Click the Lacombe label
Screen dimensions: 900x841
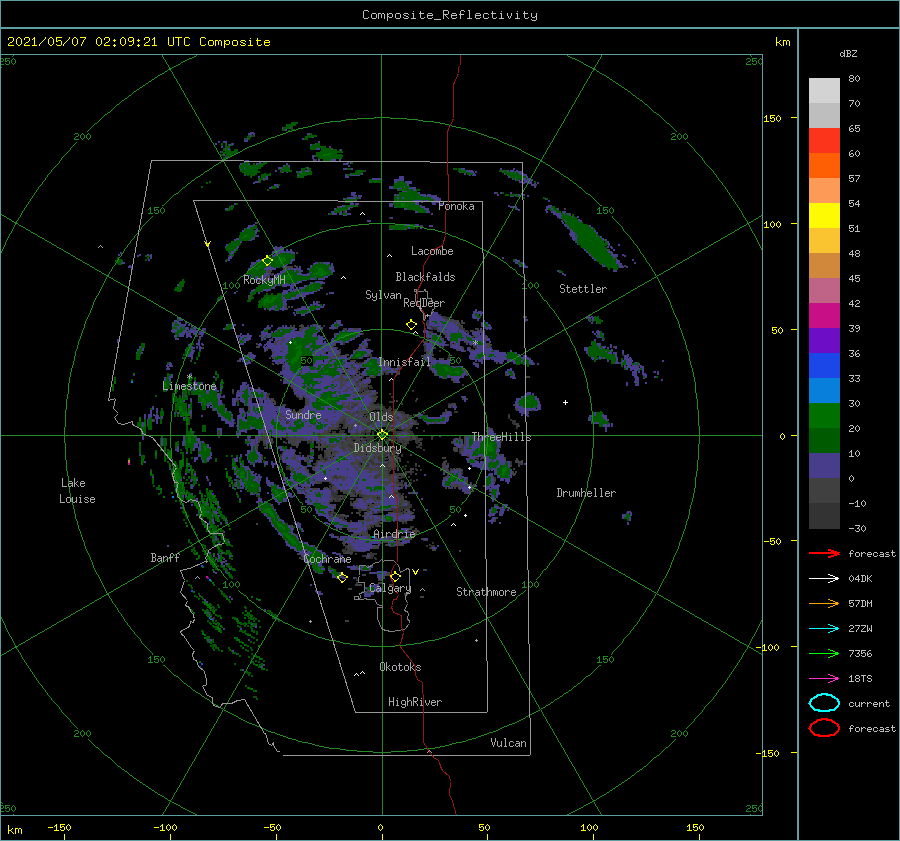pos(432,251)
